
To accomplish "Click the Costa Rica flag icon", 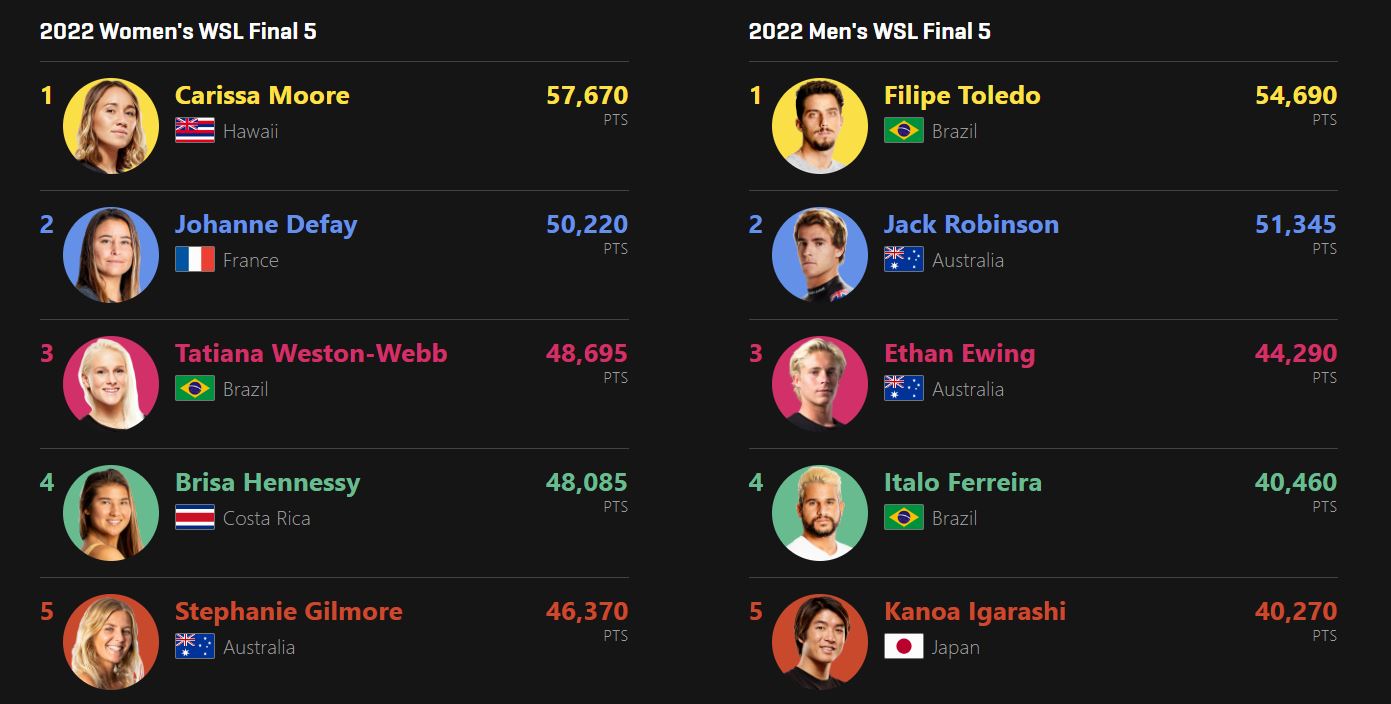I will (x=195, y=518).
